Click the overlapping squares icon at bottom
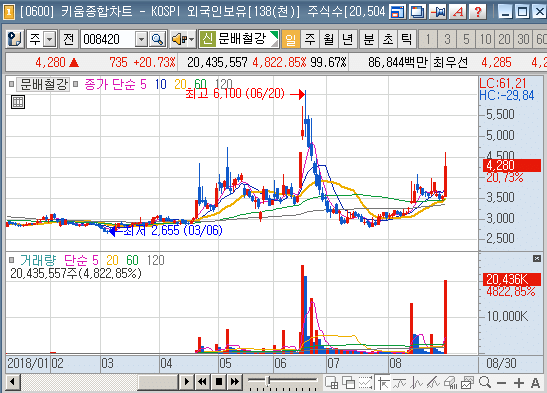The width and height of the screenshot is (547, 393). click(348, 383)
